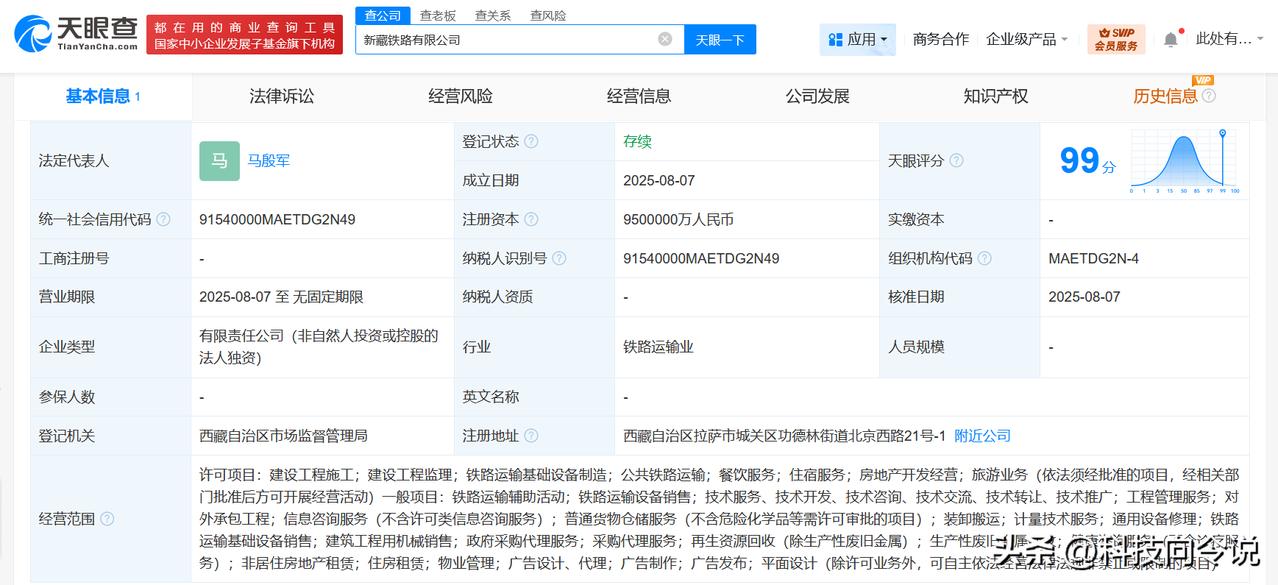Switch to the 知识产权 tab
Image resolution: width=1278 pixels, height=585 pixels.
point(995,97)
